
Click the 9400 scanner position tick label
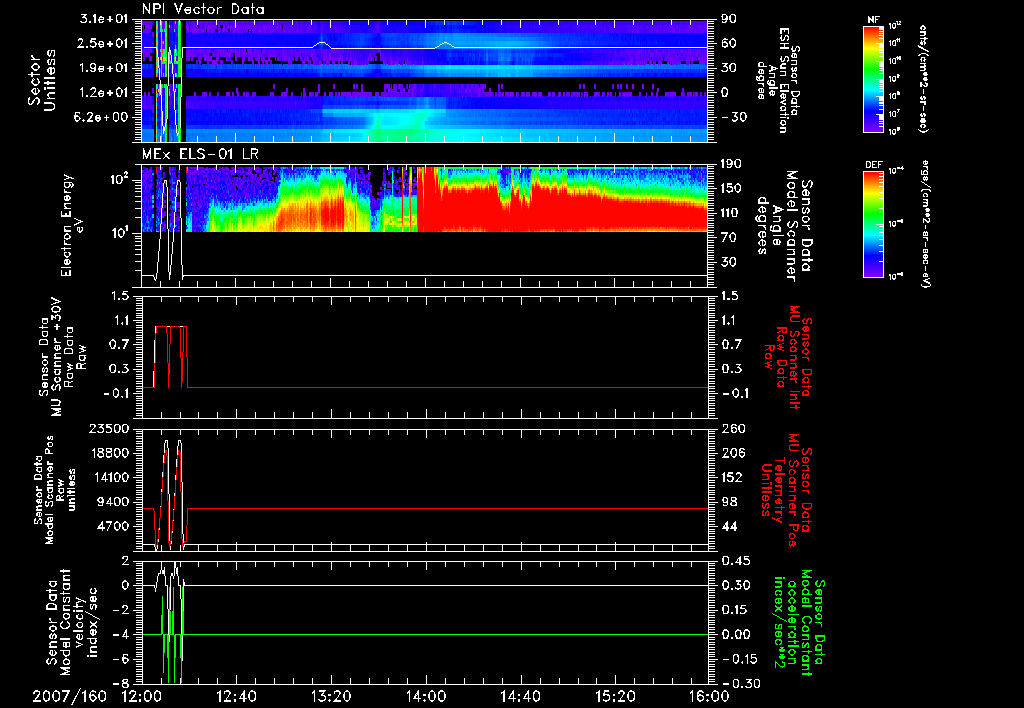point(112,502)
